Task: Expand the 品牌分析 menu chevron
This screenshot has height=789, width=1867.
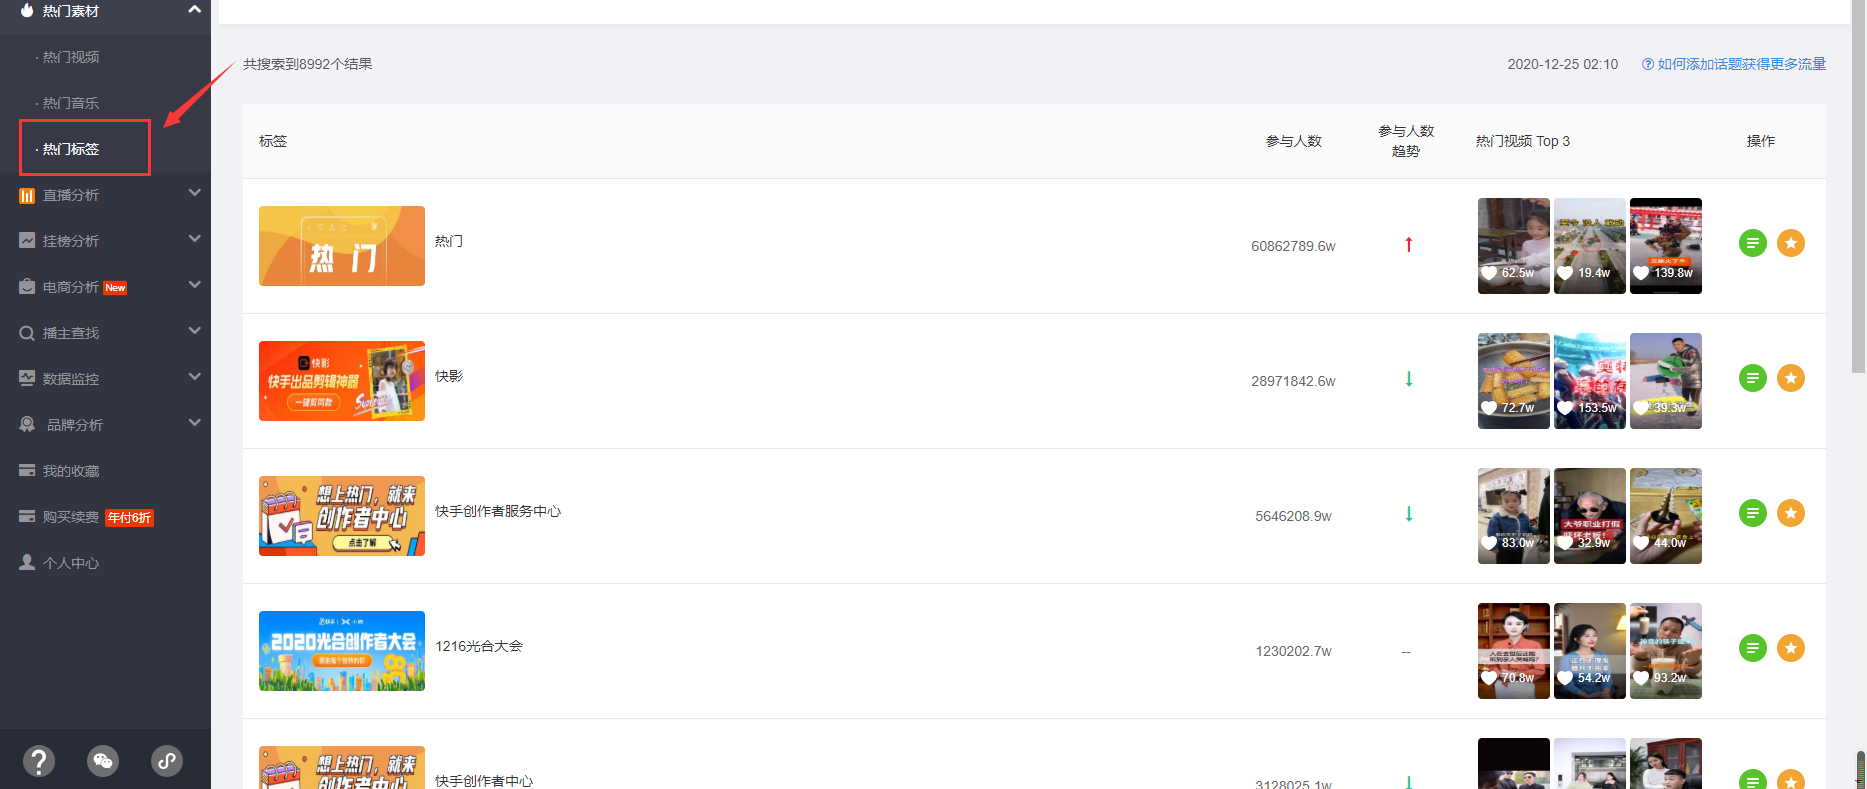Action: [x=194, y=423]
